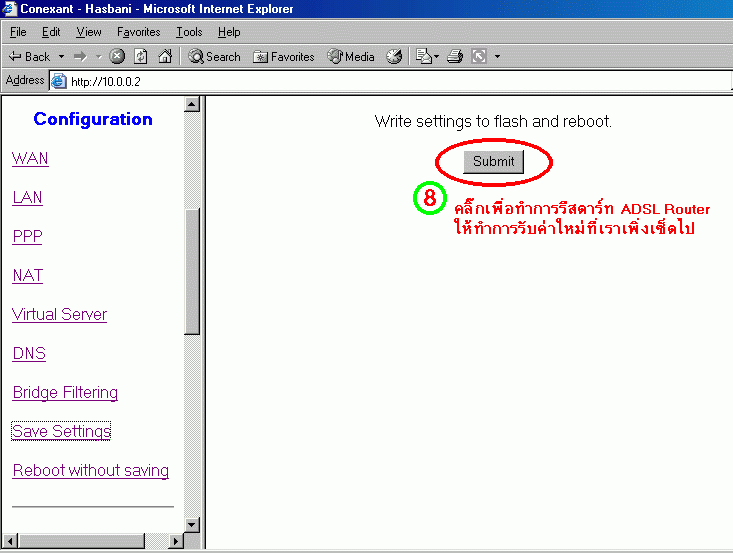Open the Save Settings link

61,431
